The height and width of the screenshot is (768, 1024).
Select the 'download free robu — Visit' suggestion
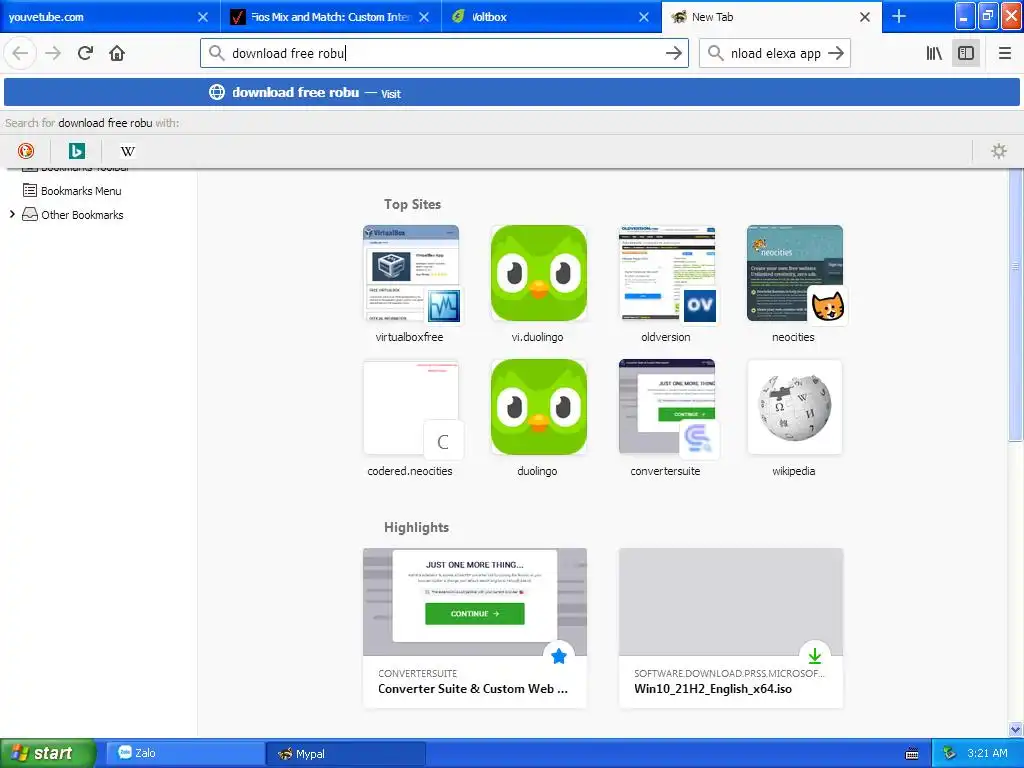pos(512,92)
